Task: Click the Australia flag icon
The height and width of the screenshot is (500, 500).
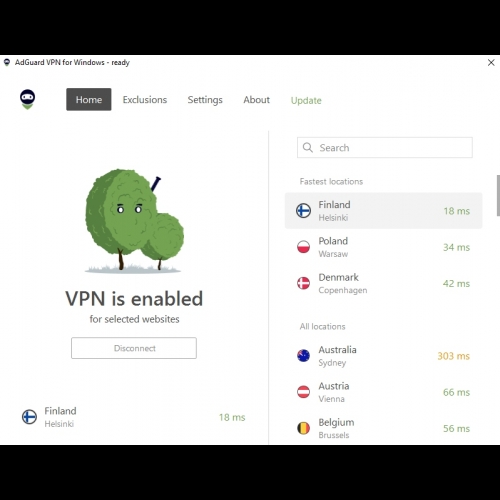Action: [x=303, y=356]
